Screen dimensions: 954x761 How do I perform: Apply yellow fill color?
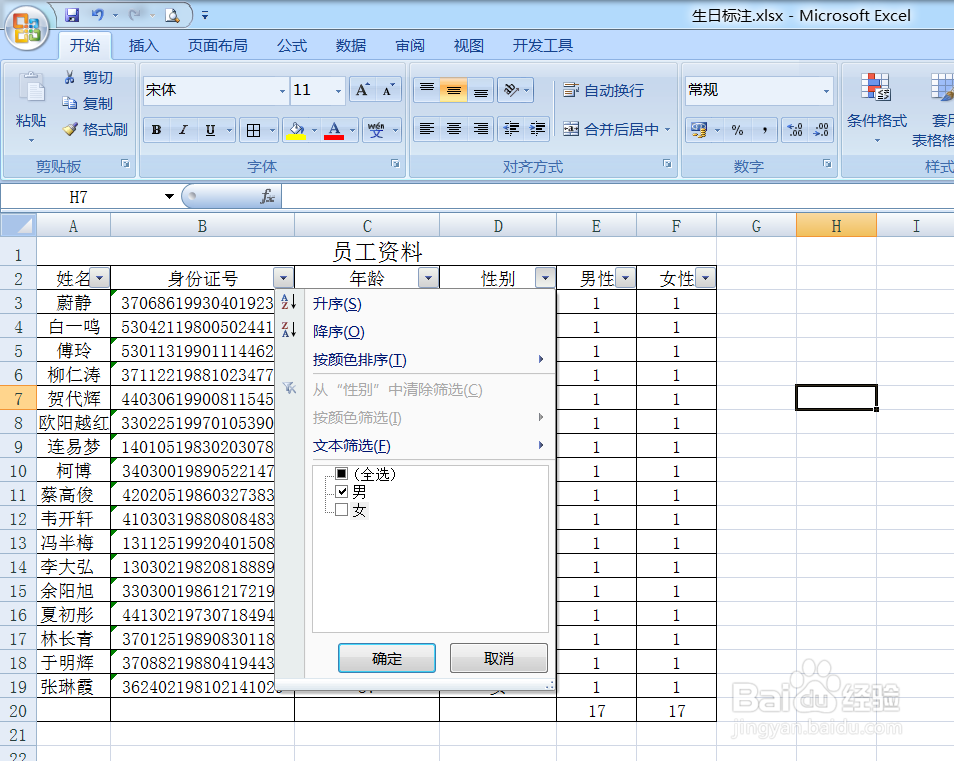(x=296, y=130)
